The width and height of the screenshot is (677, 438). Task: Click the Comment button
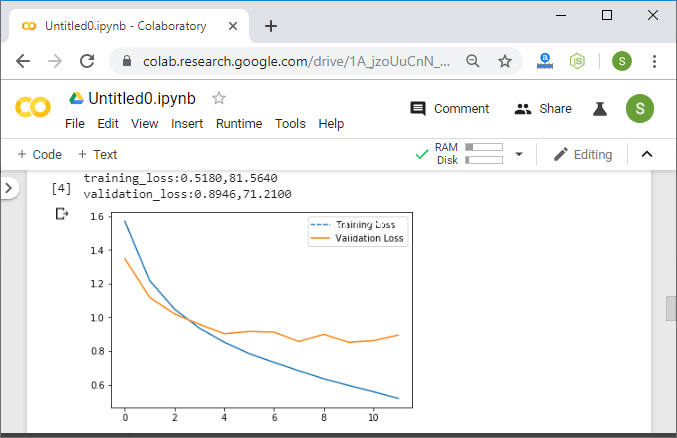450,108
